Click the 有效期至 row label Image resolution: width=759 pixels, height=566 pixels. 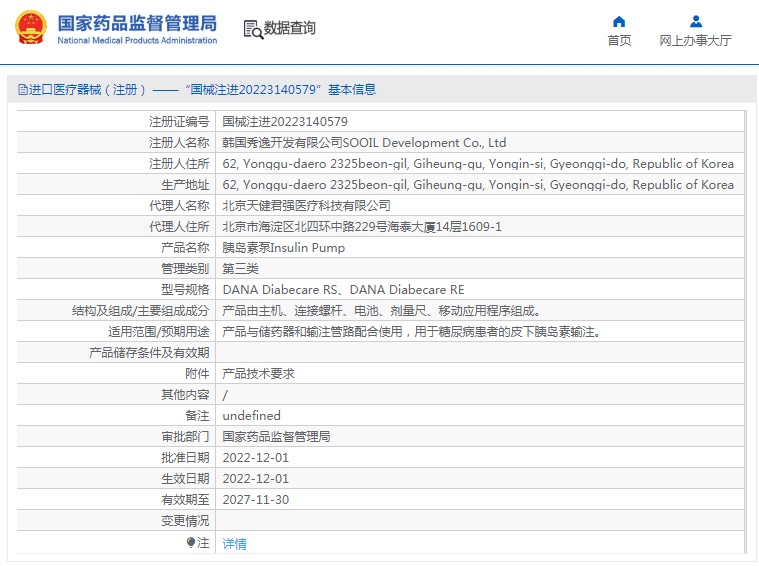tap(185, 500)
